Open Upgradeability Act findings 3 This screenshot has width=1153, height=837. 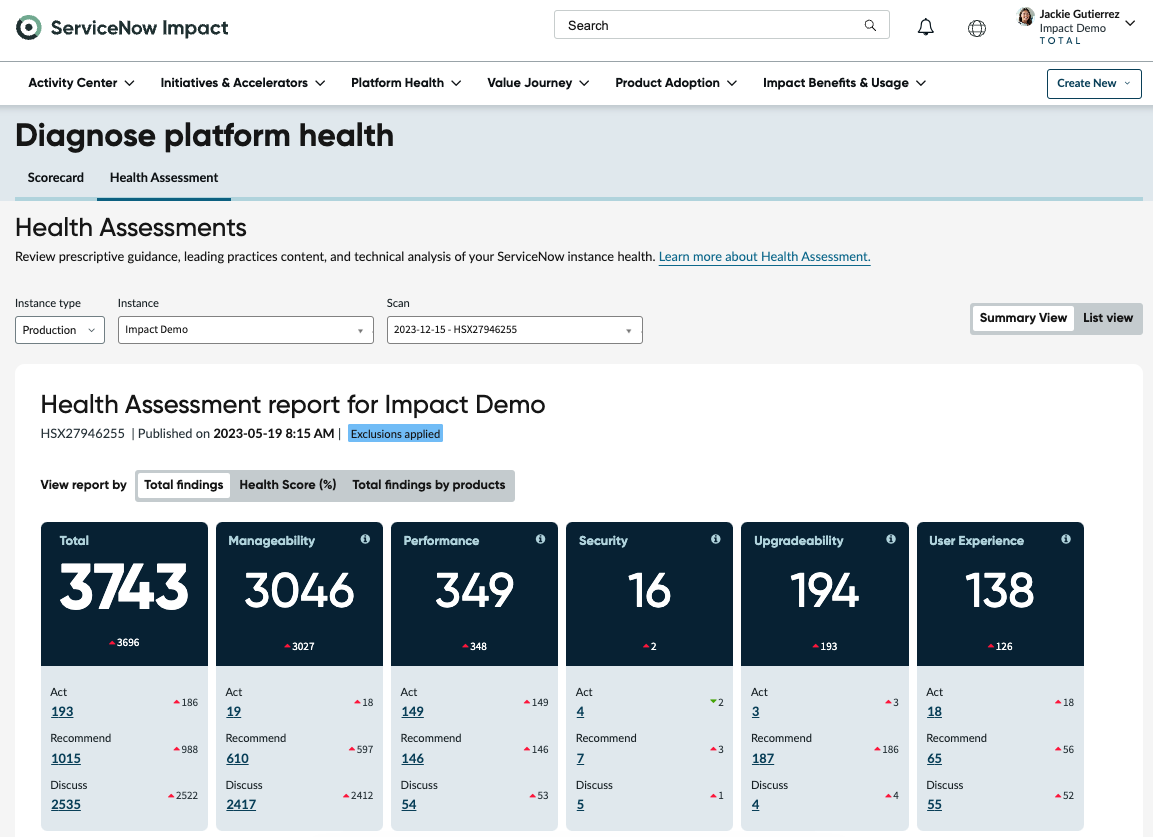pyautogui.click(x=756, y=712)
